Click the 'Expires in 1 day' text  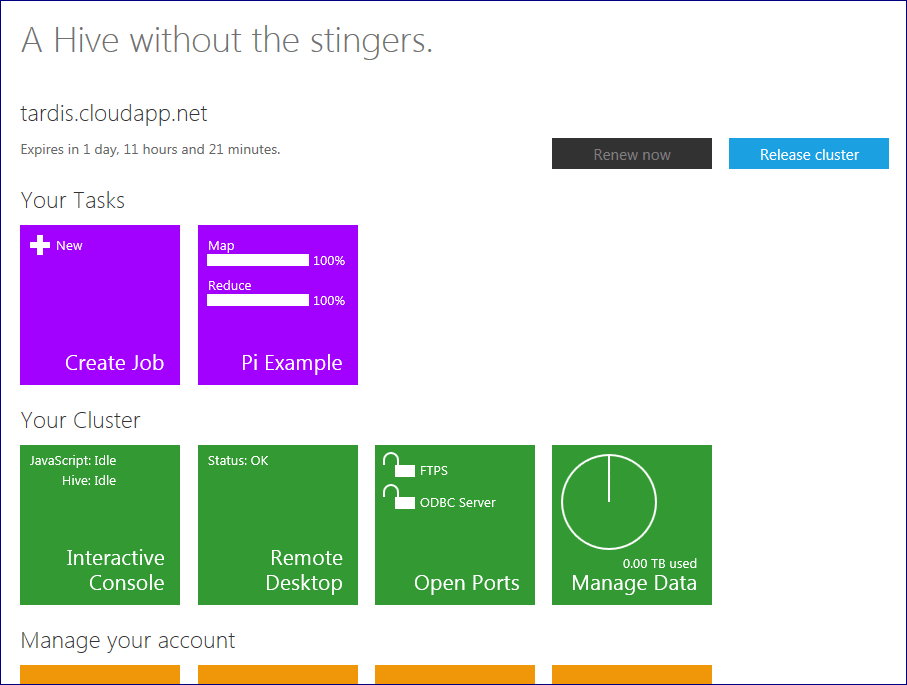pyautogui.click(x=150, y=149)
